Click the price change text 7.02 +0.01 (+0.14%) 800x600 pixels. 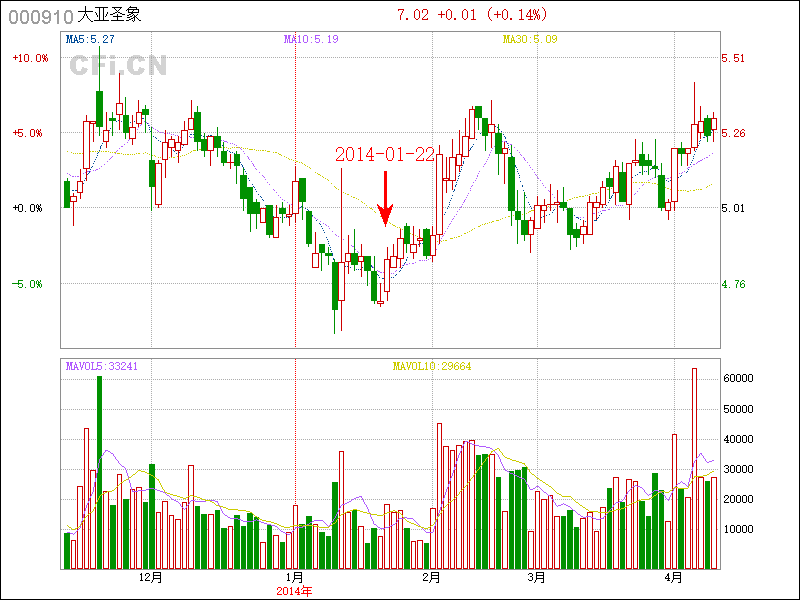[x=472, y=14]
